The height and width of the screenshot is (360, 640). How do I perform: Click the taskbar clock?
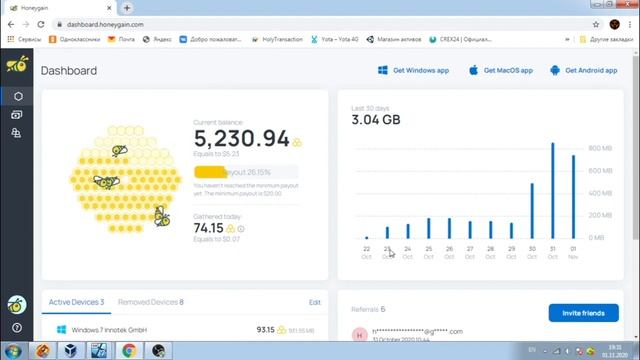tap(615, 351)
